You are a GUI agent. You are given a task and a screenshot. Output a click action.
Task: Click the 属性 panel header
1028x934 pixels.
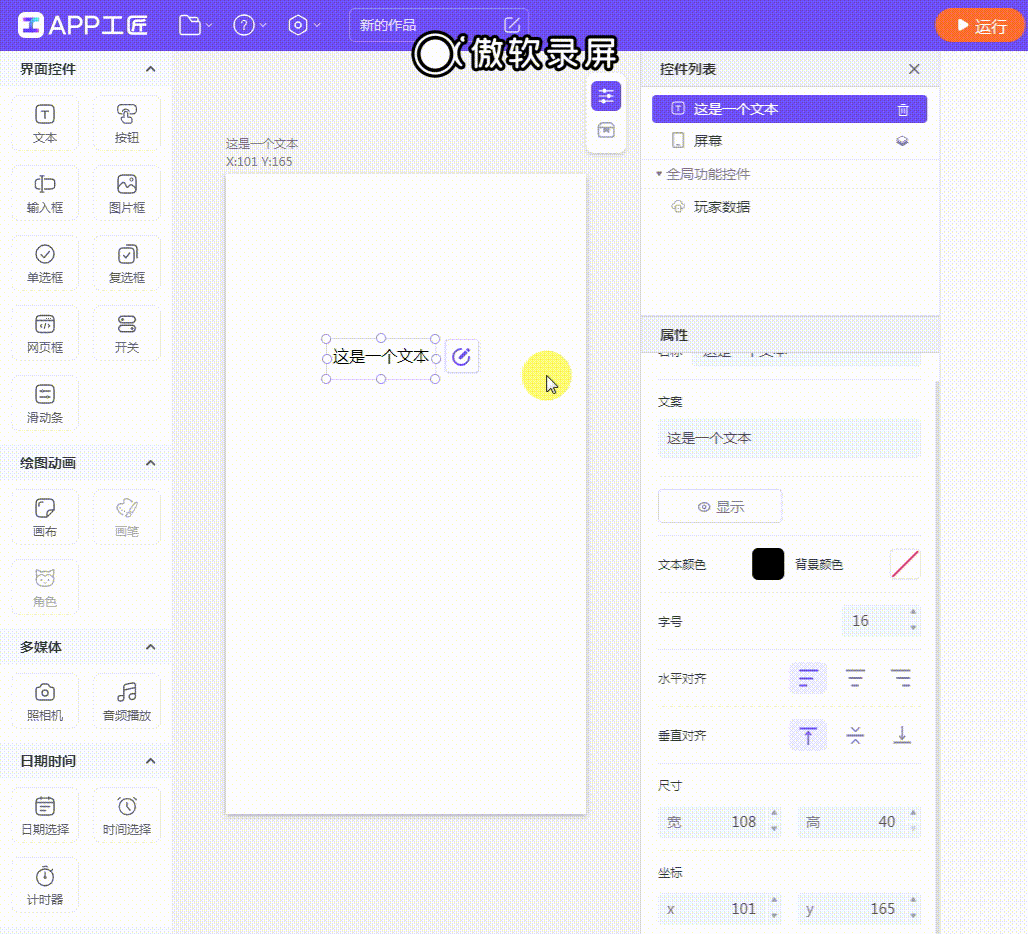pyautogui.click(x=790, y=335)
